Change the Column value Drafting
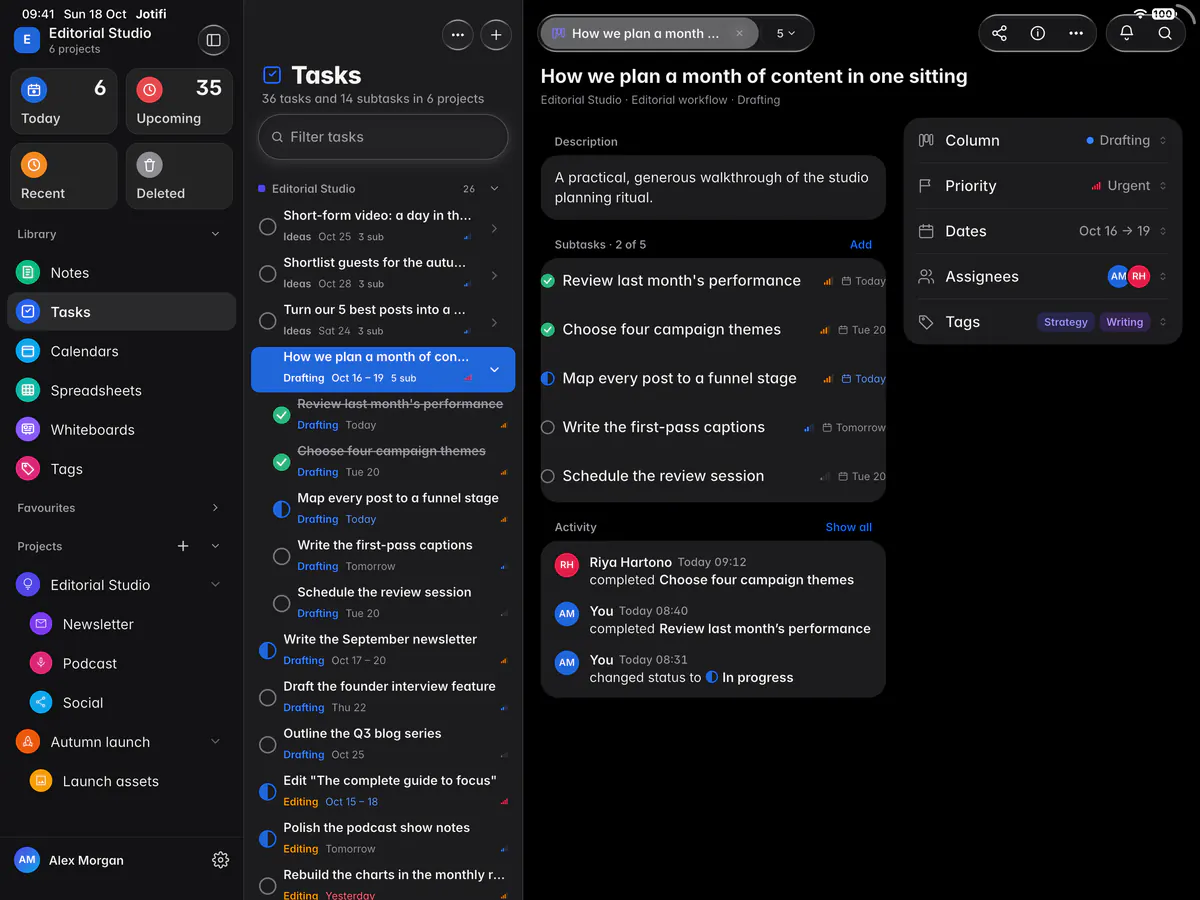The height and width of the screenshot is (900, 1200). click(1126, 141)
